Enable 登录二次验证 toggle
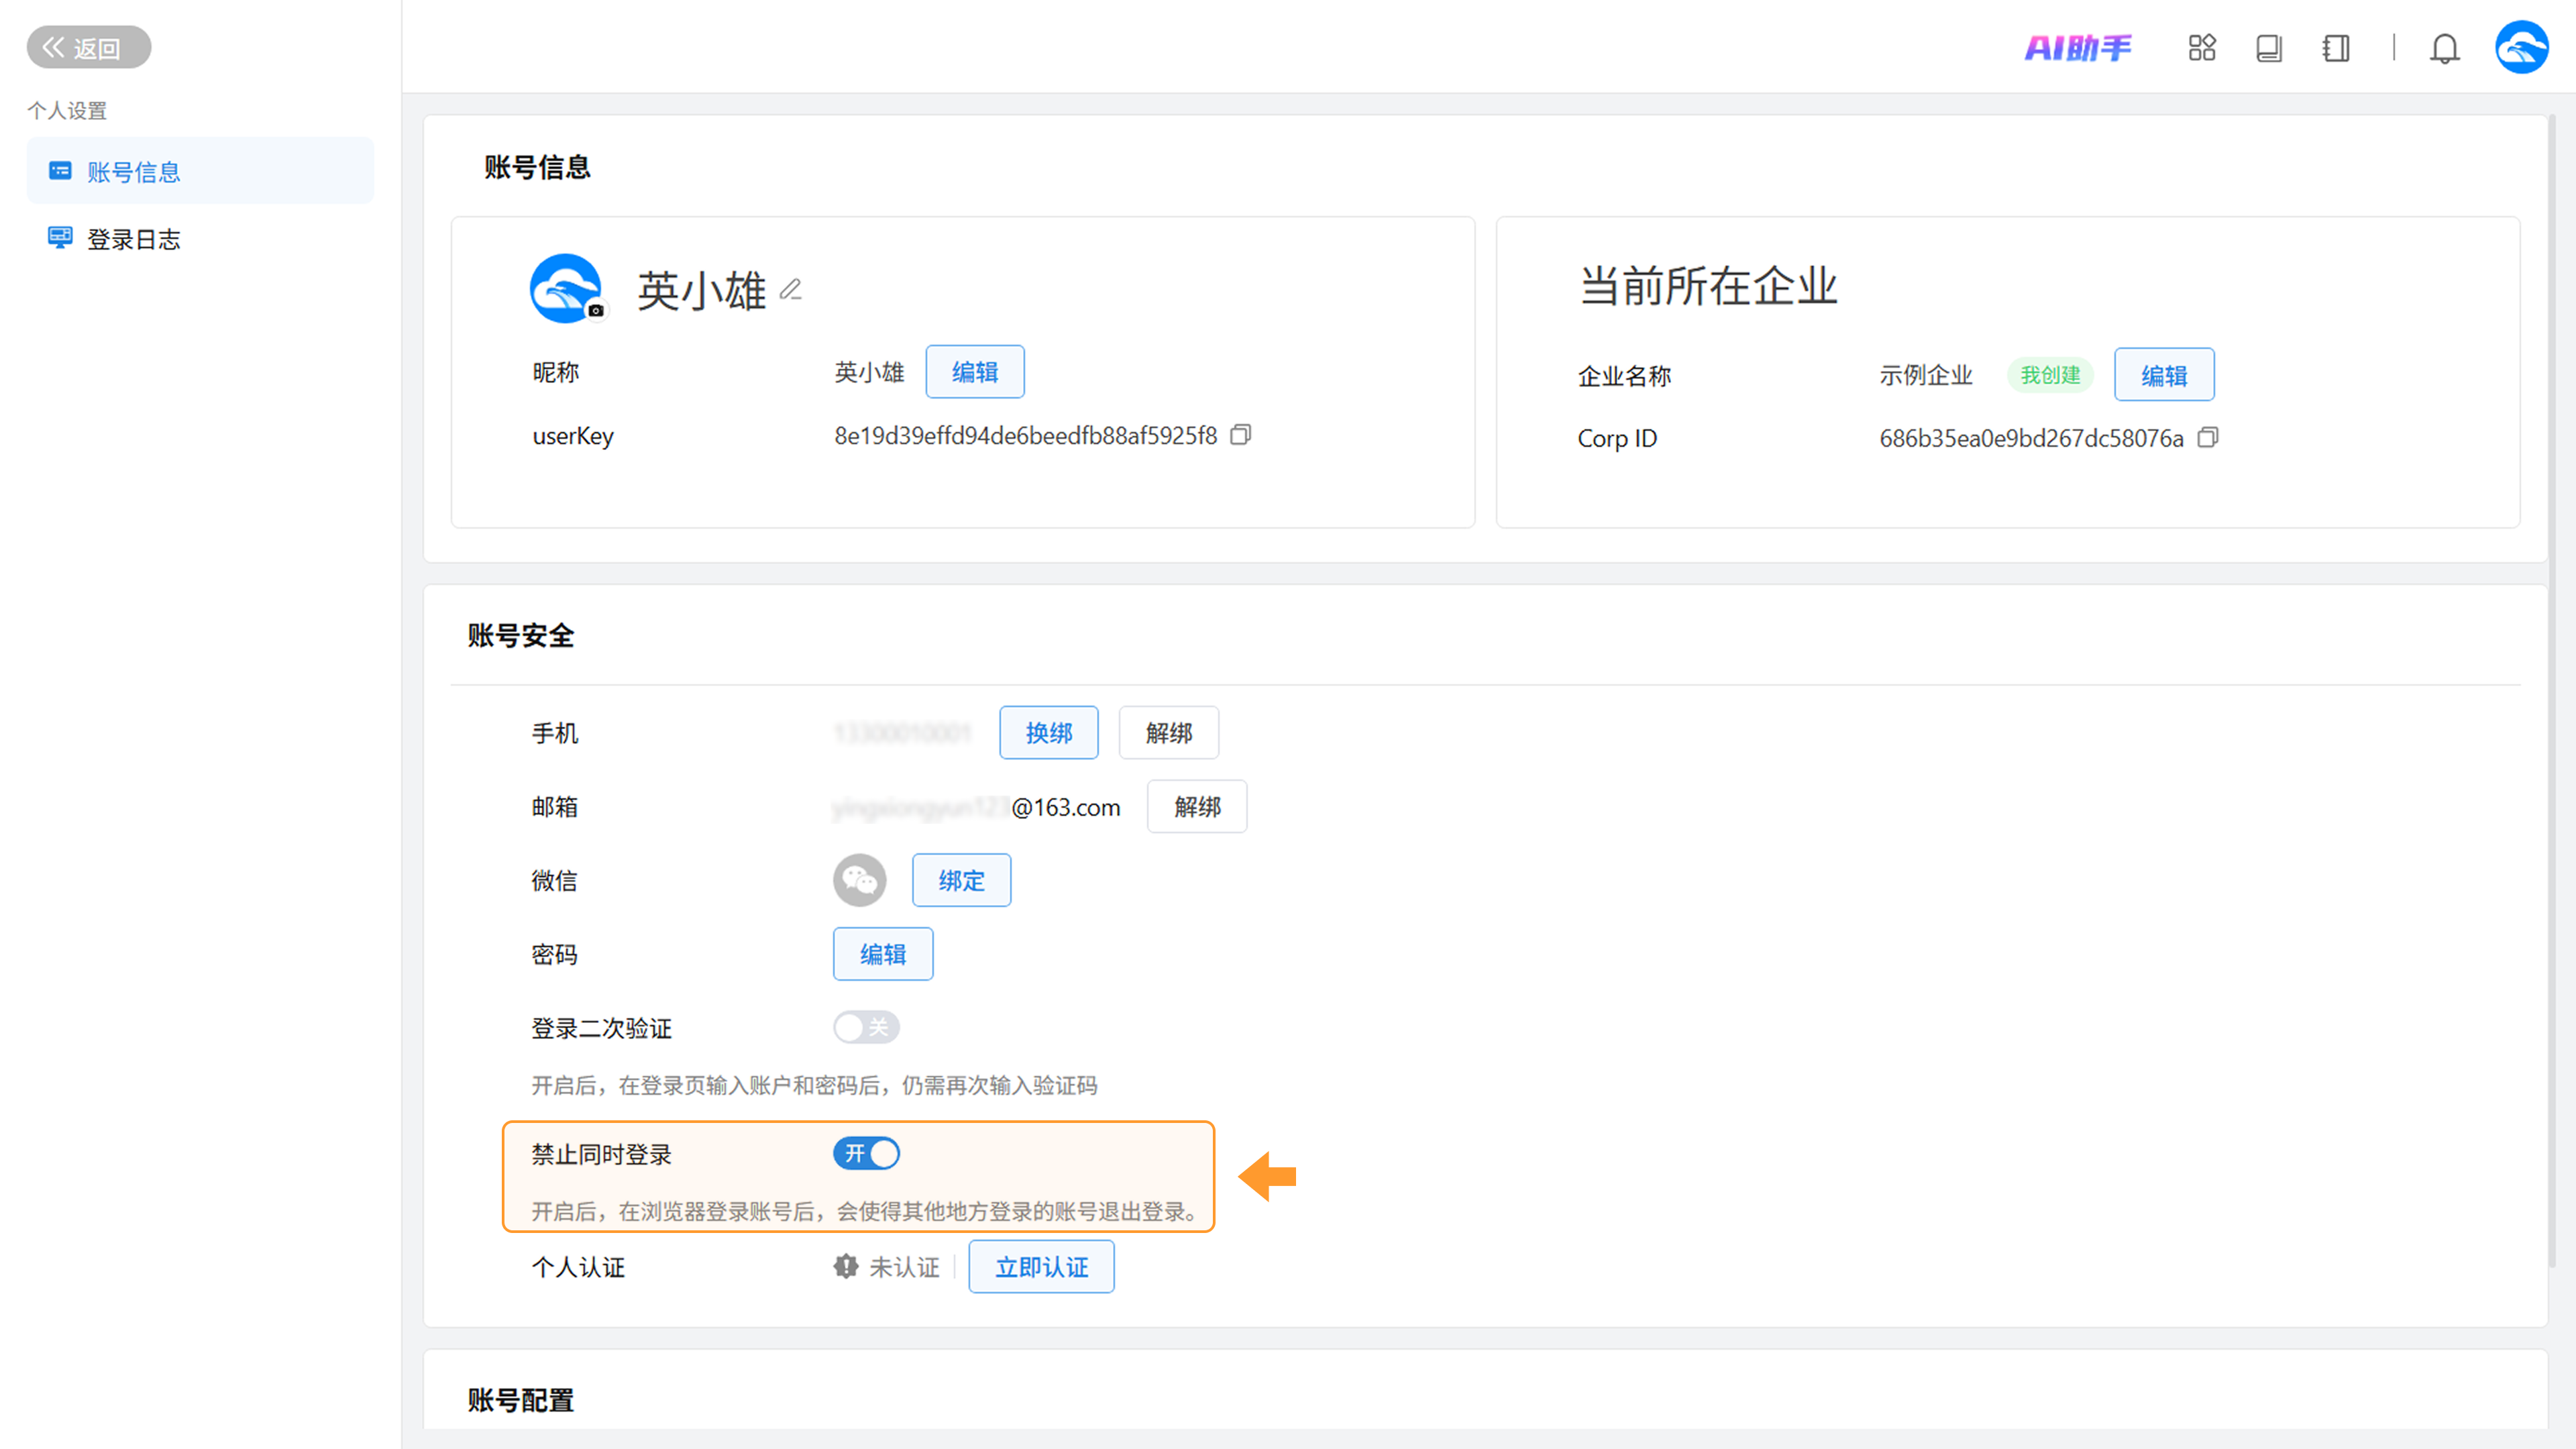This screenshot has width=2576, height=1449. (x=866, y=1027)
